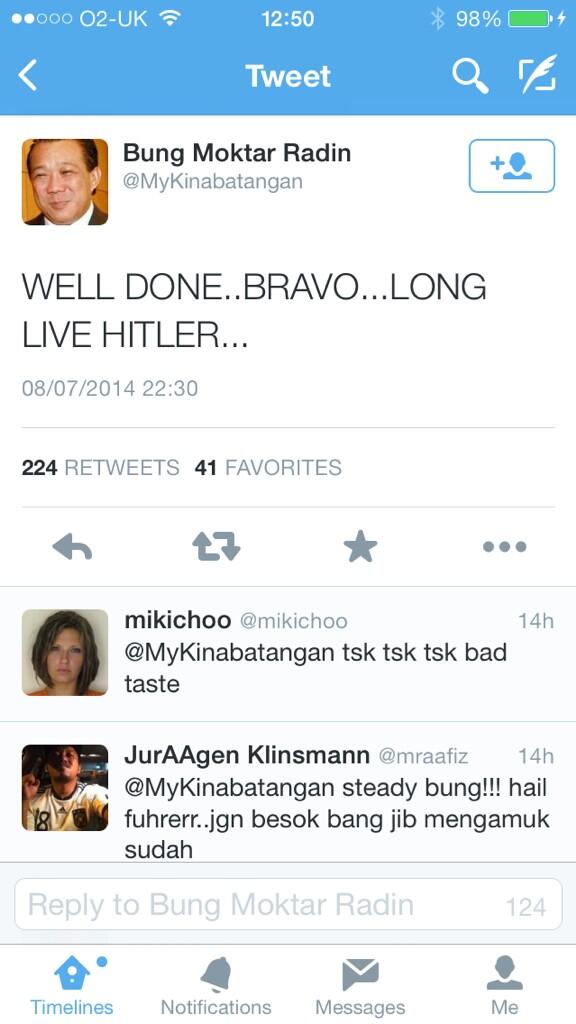576x1024 pixels.
Task: Reply using the arrow icon under tweet
Action: pyautogui.click(x=72, y=547)
